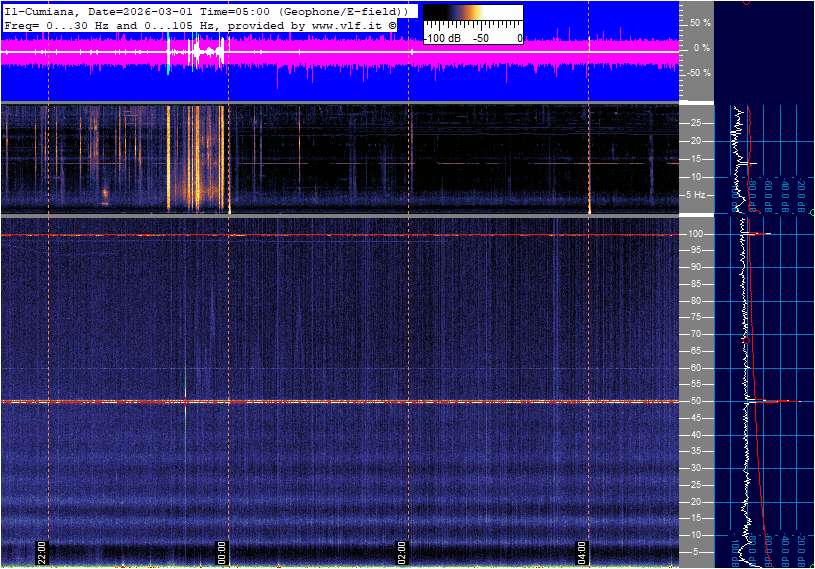Select the -100 dB label on color scale
The image size is (815, 569).
[x=441, y=38]
